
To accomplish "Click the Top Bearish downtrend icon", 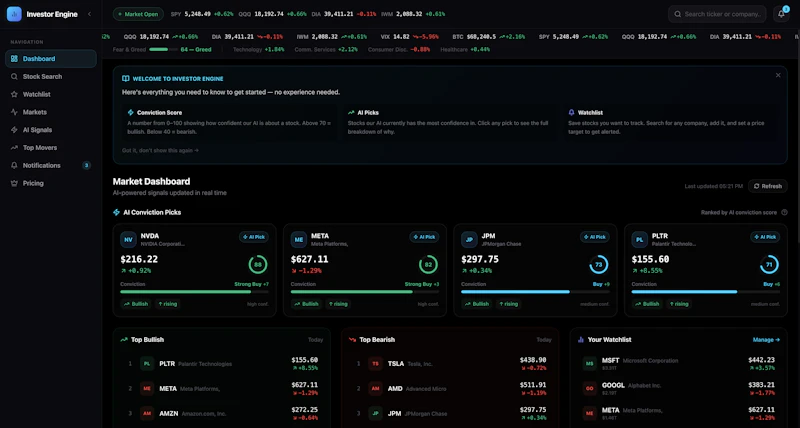I will (353, 340).
